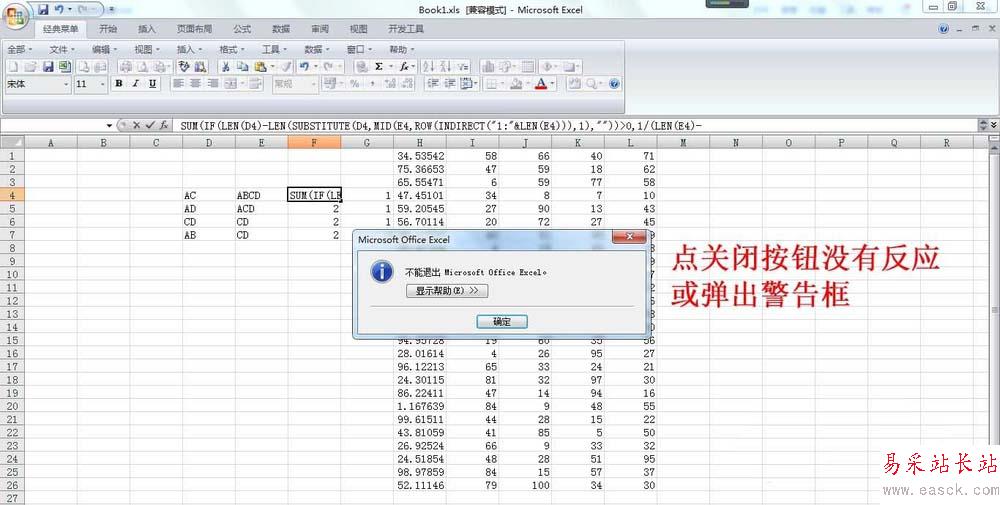
Task: Click the Spelling check icon
Action: tap(184, 66)
